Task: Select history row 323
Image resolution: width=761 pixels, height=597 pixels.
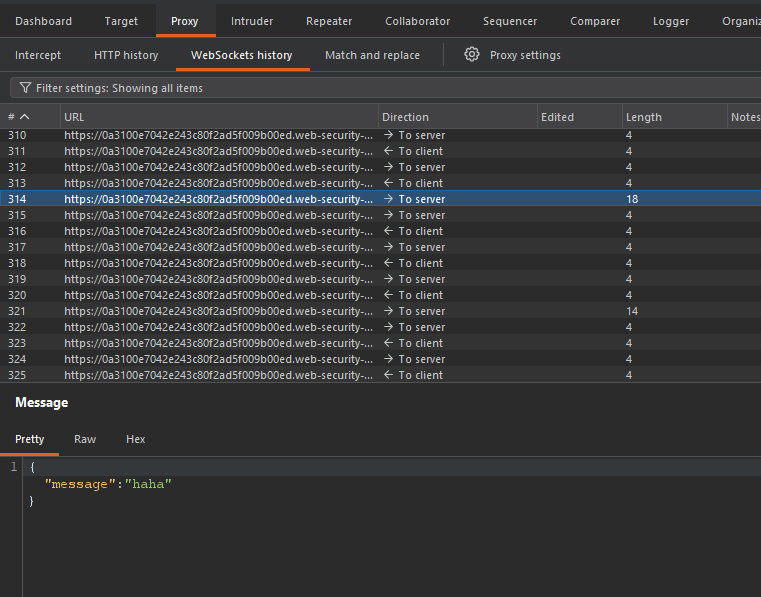Action: (380, 343)
